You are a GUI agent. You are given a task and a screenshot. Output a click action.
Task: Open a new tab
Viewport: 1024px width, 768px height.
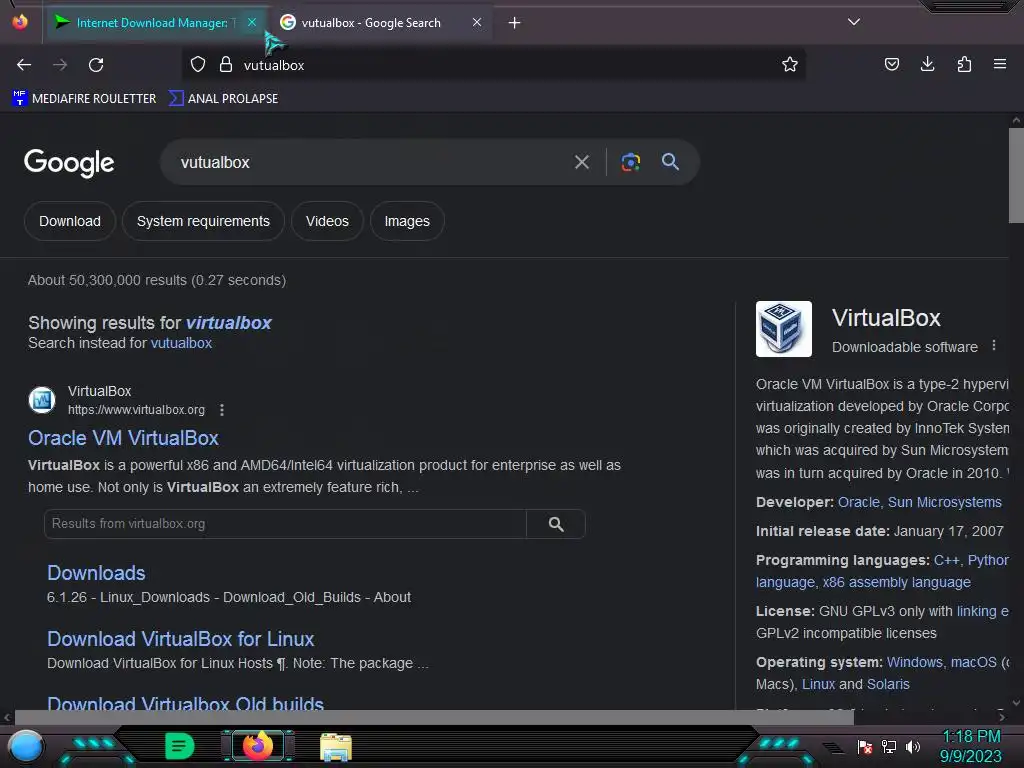tap(515, 23)
